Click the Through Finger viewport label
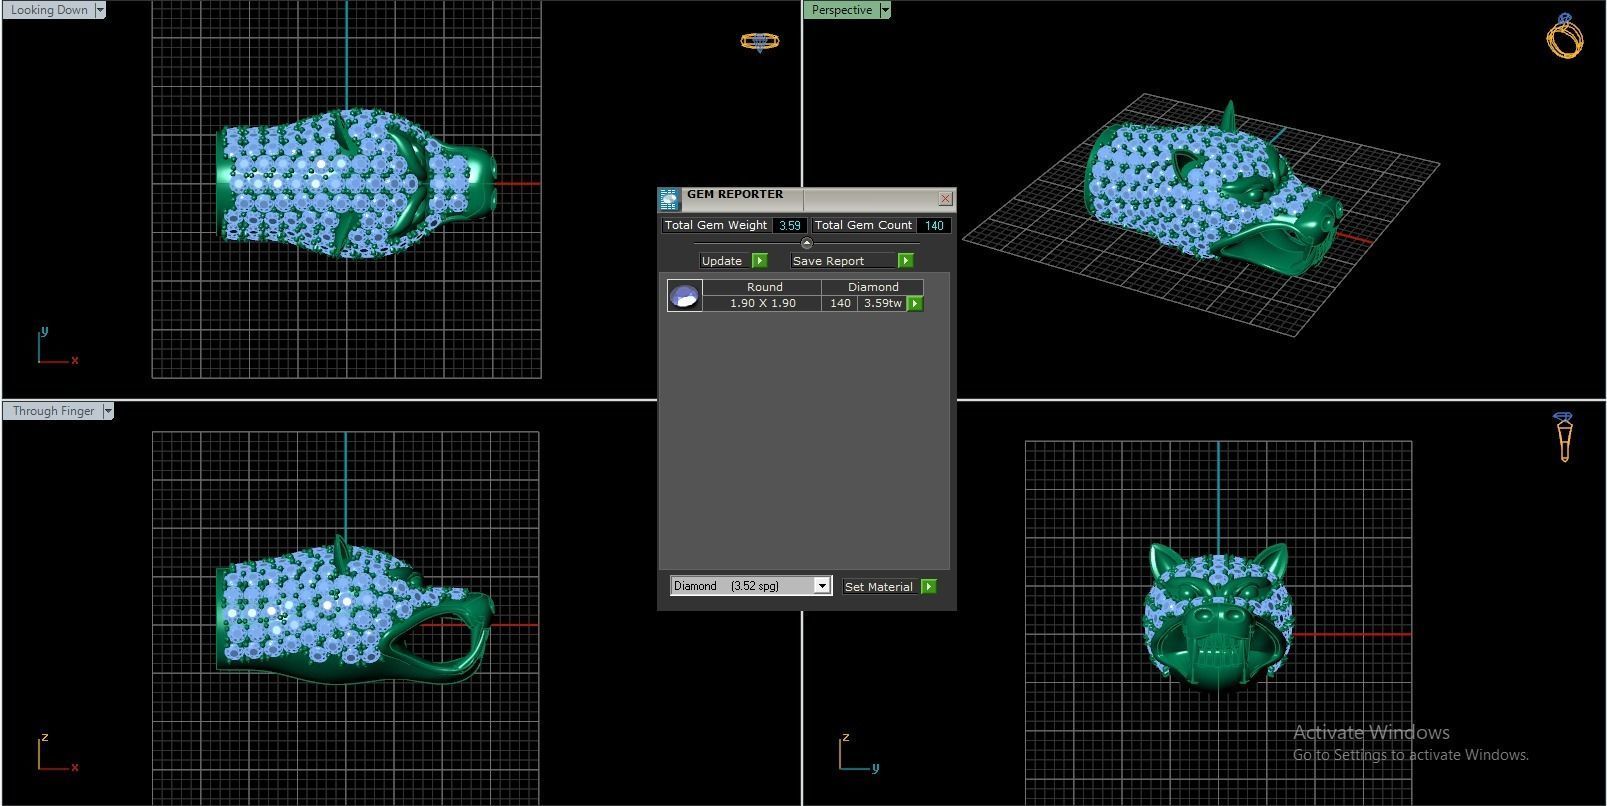Screen dimensions: 1607x806 point(53,411)
